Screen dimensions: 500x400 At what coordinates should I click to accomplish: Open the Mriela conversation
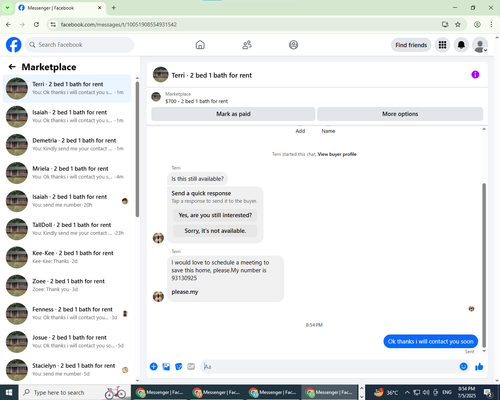click(x=67, y=173)
